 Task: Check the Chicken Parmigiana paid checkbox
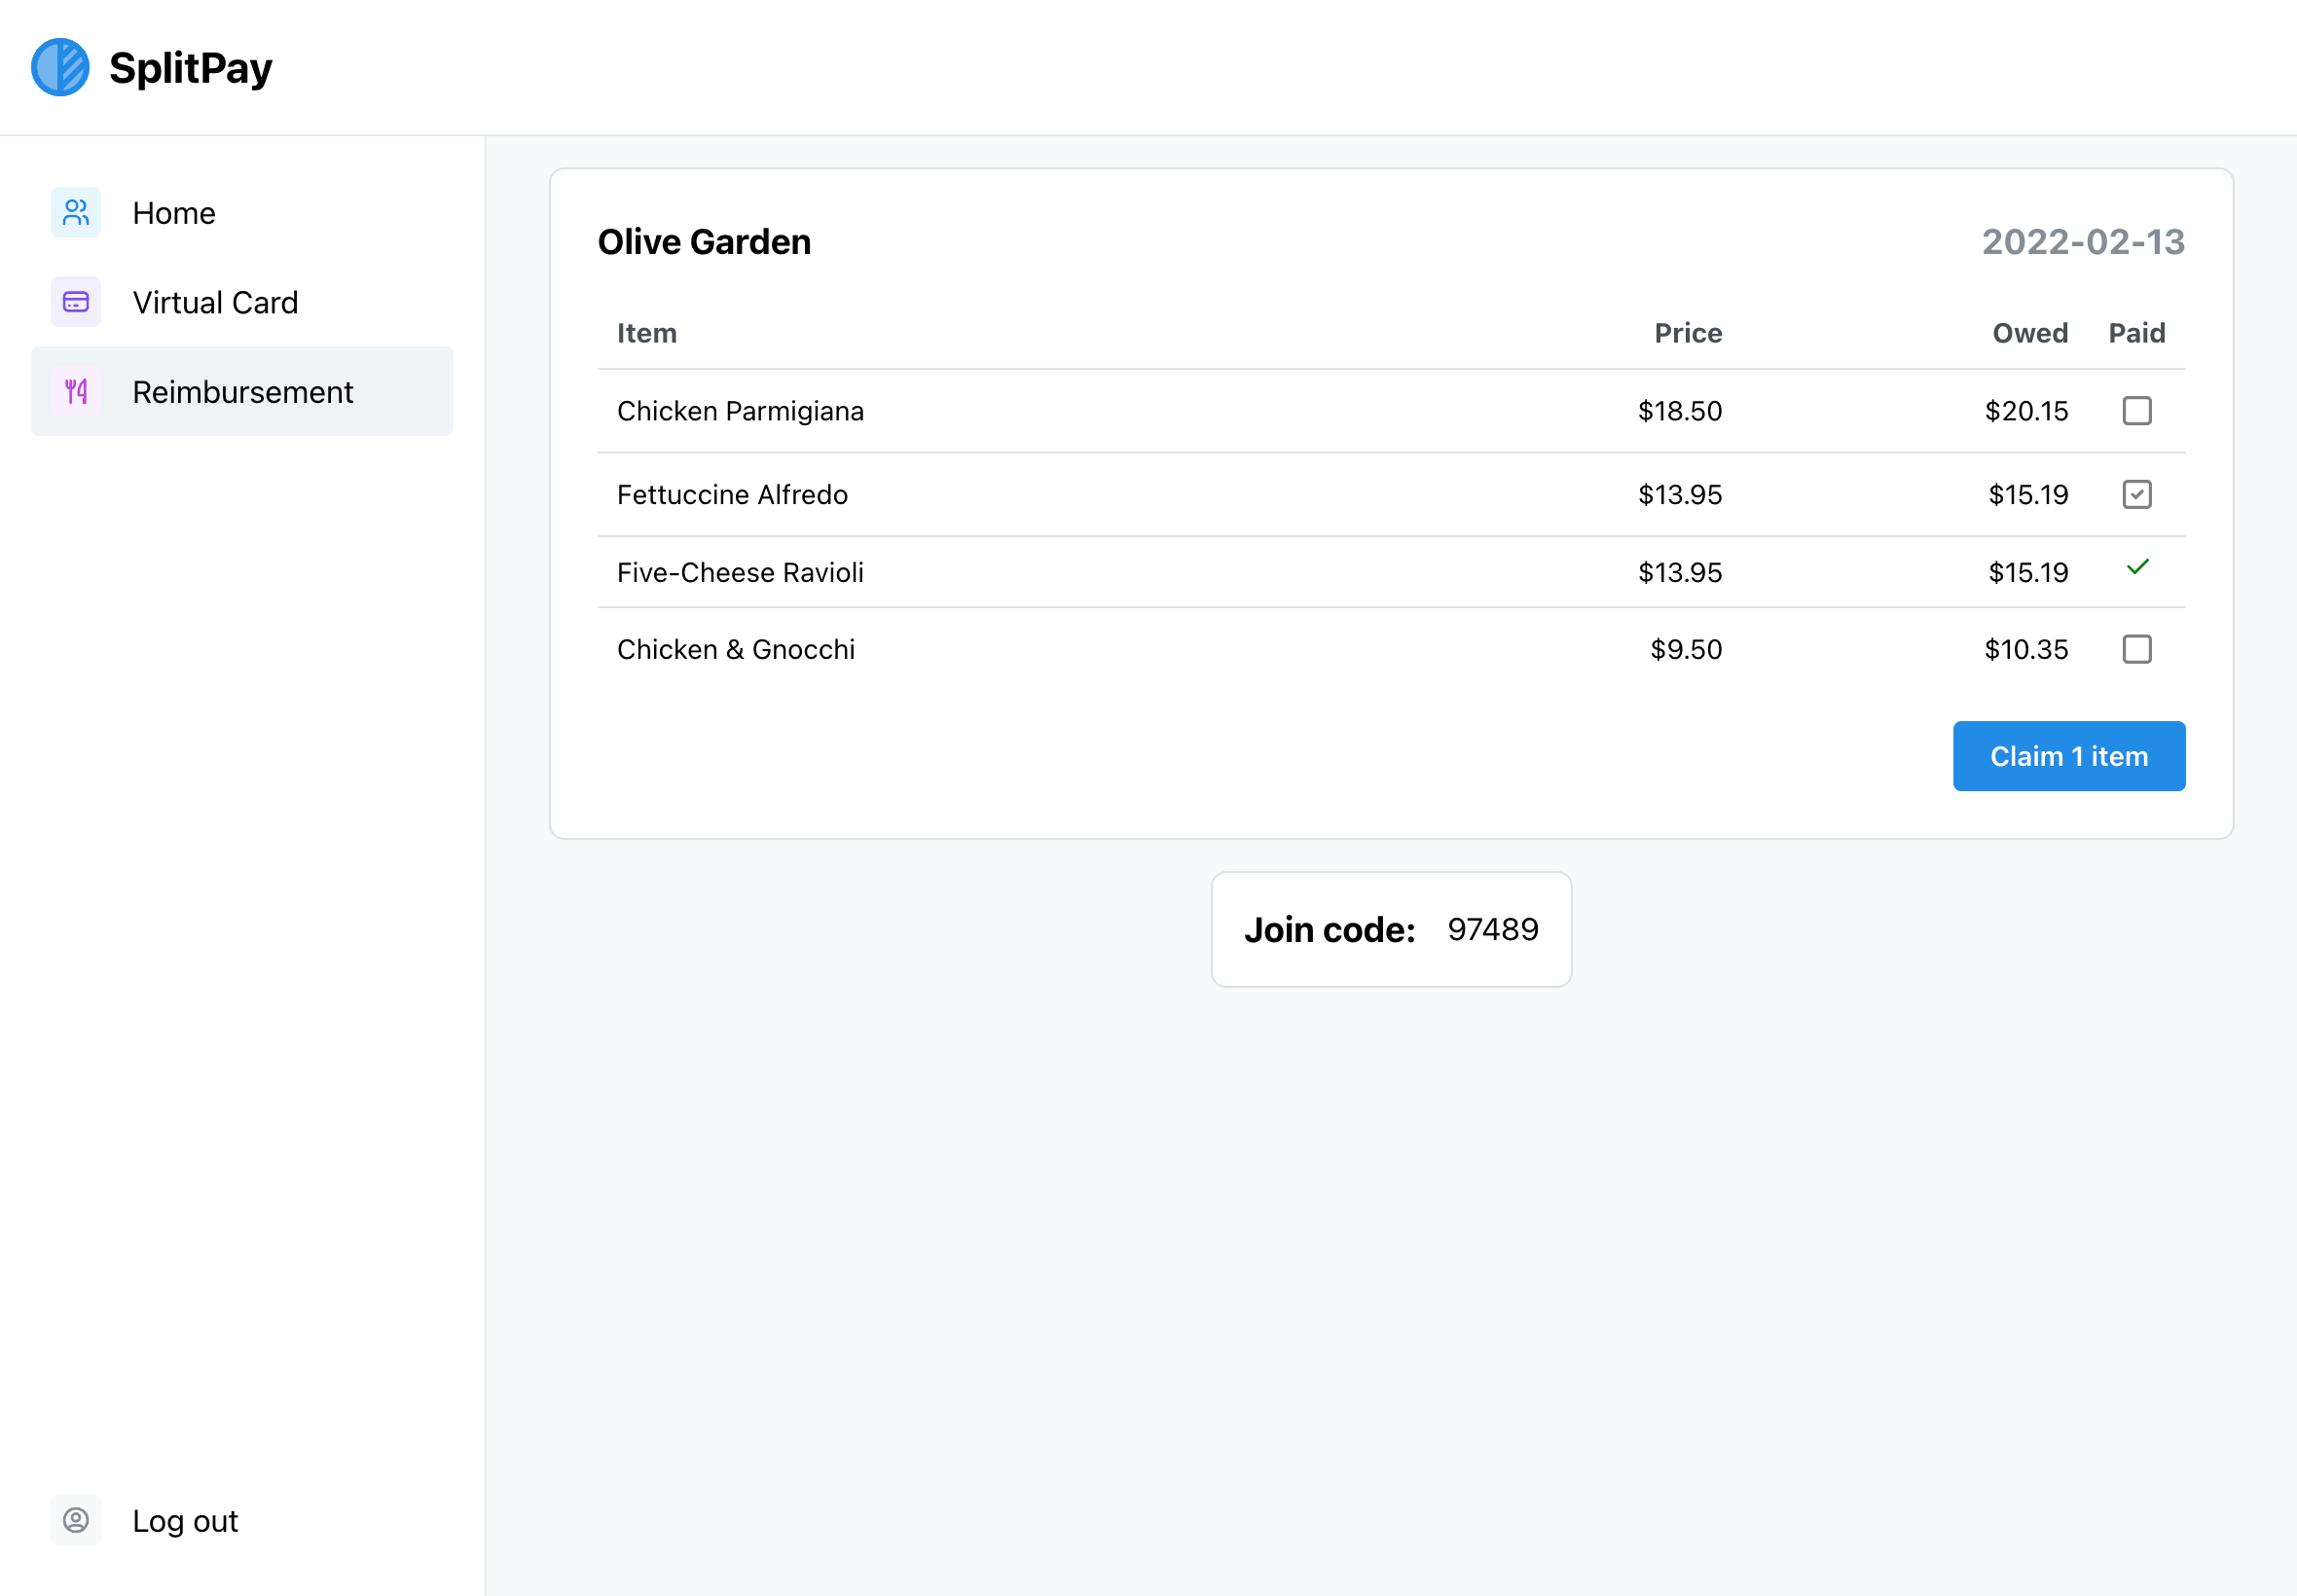(2137, 411)
